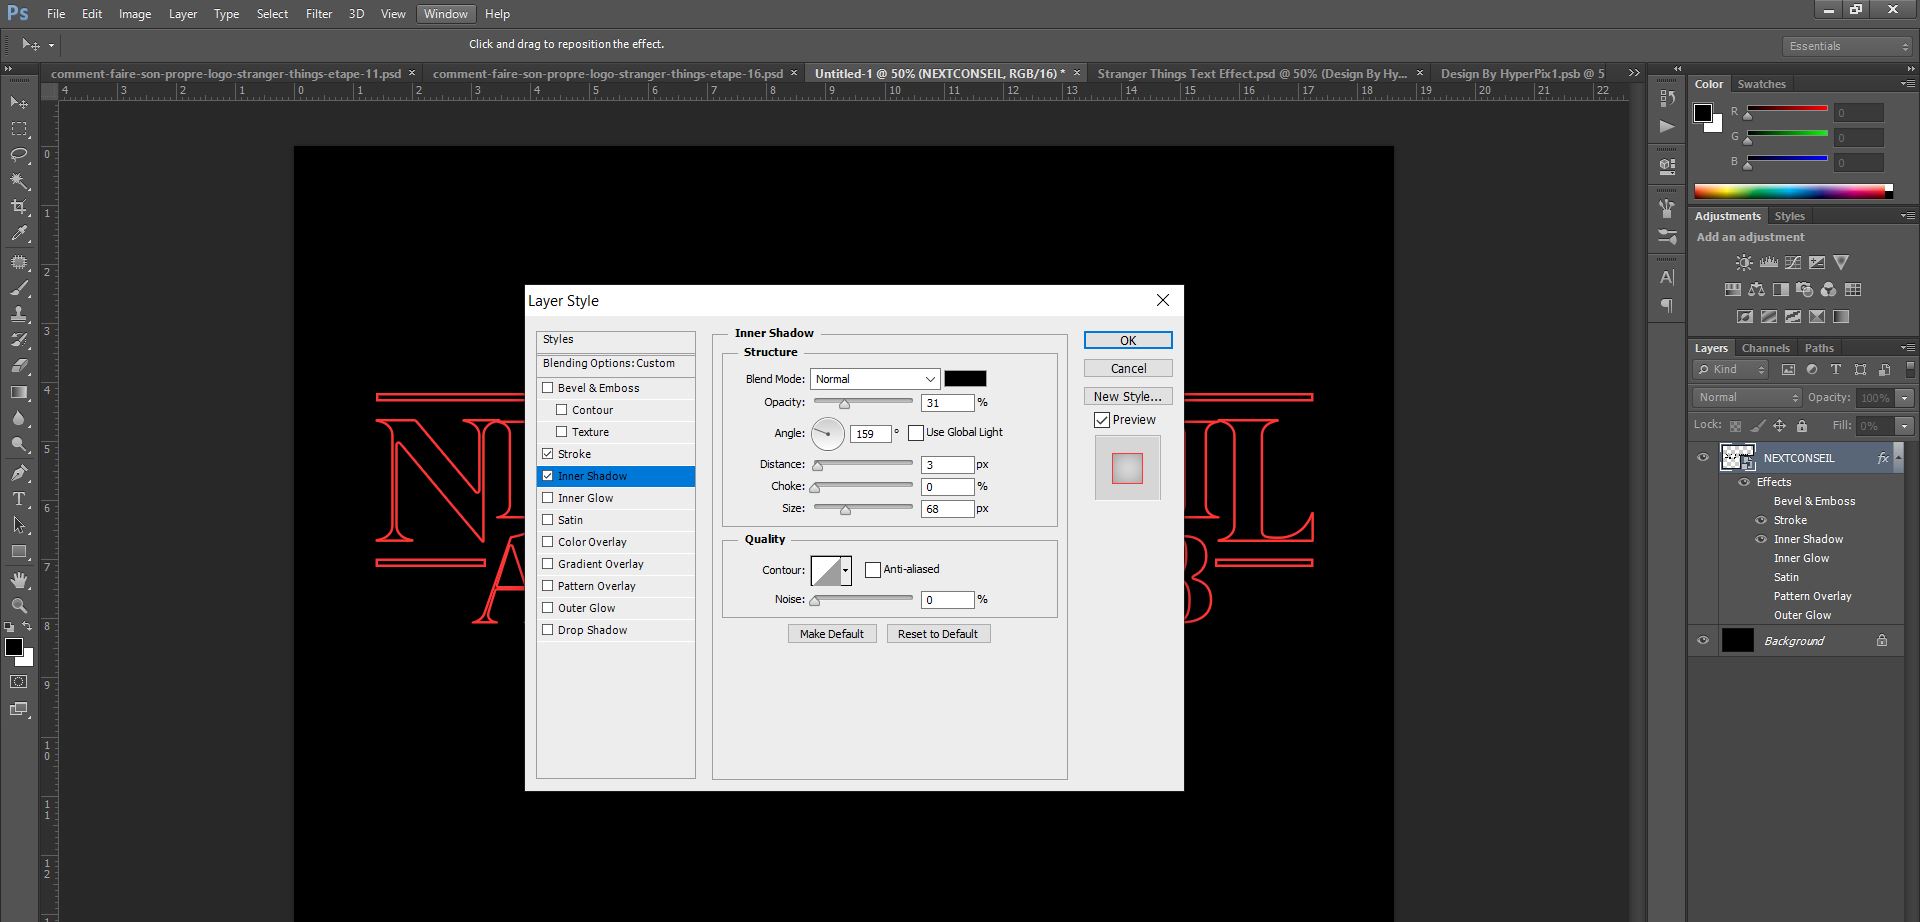Select the Zoom tool
This screenshot has width=1920, height=922.
coord(19,606)
